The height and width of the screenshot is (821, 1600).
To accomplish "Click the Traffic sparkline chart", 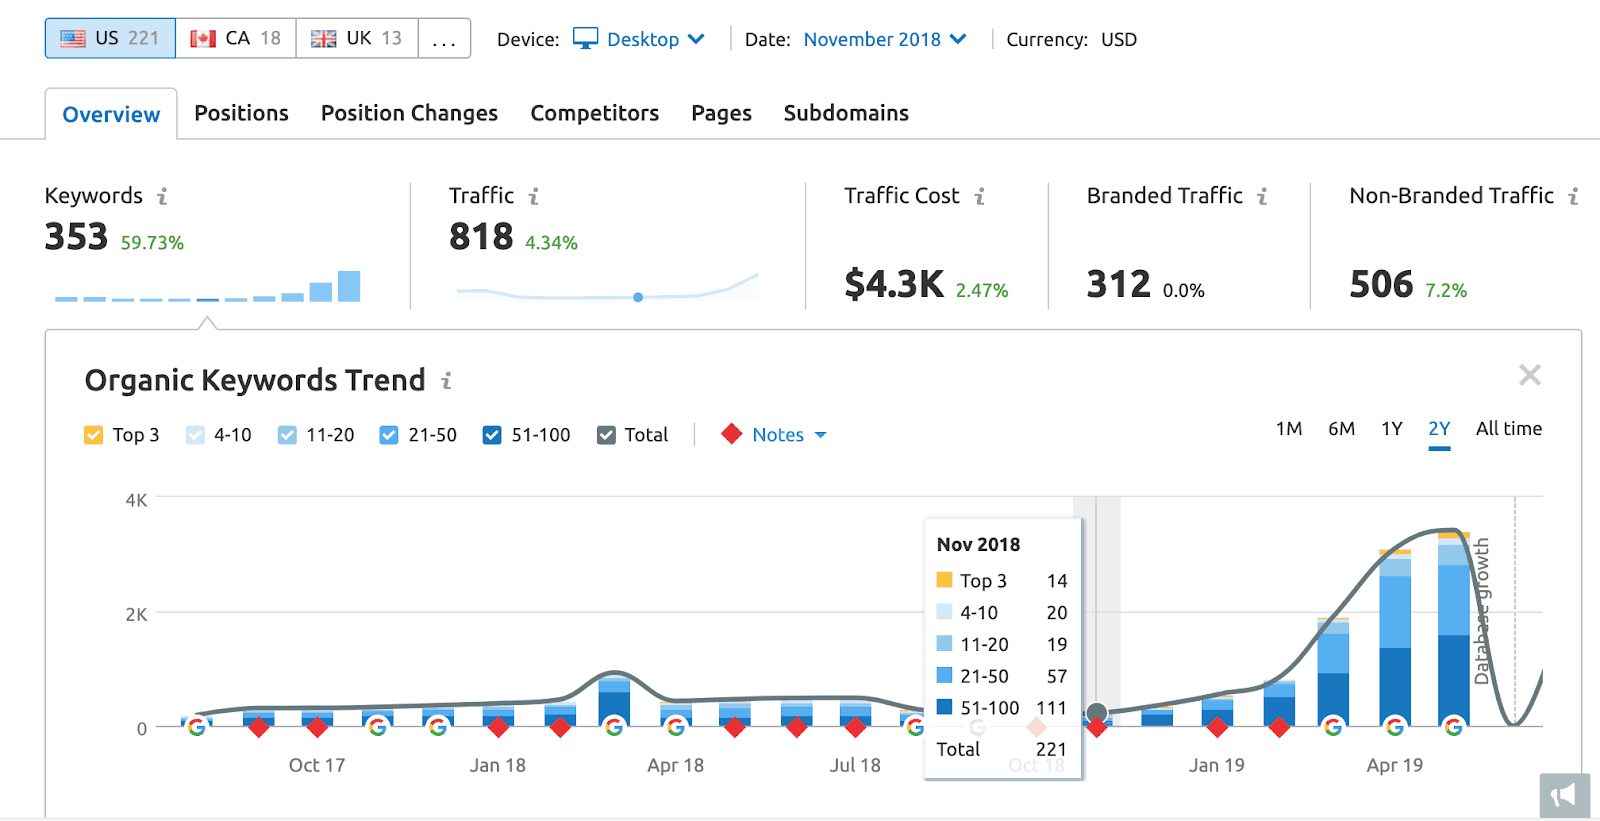I will pos(608,287).
